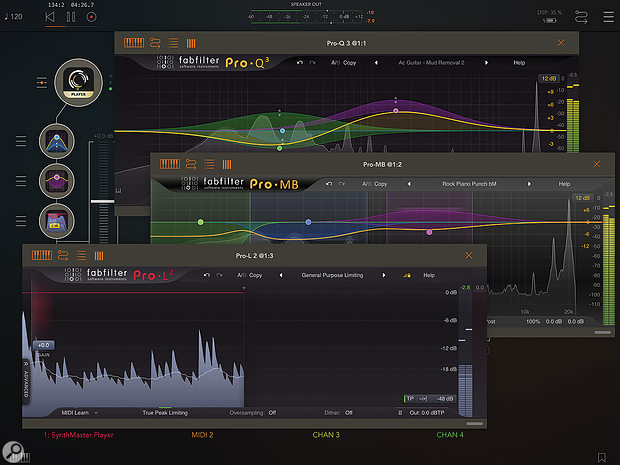Viewport: 620px width, 465px height.
Task: Open drag handle menu beside Pro-L 2 node
Action: click(x=21, y=221)
